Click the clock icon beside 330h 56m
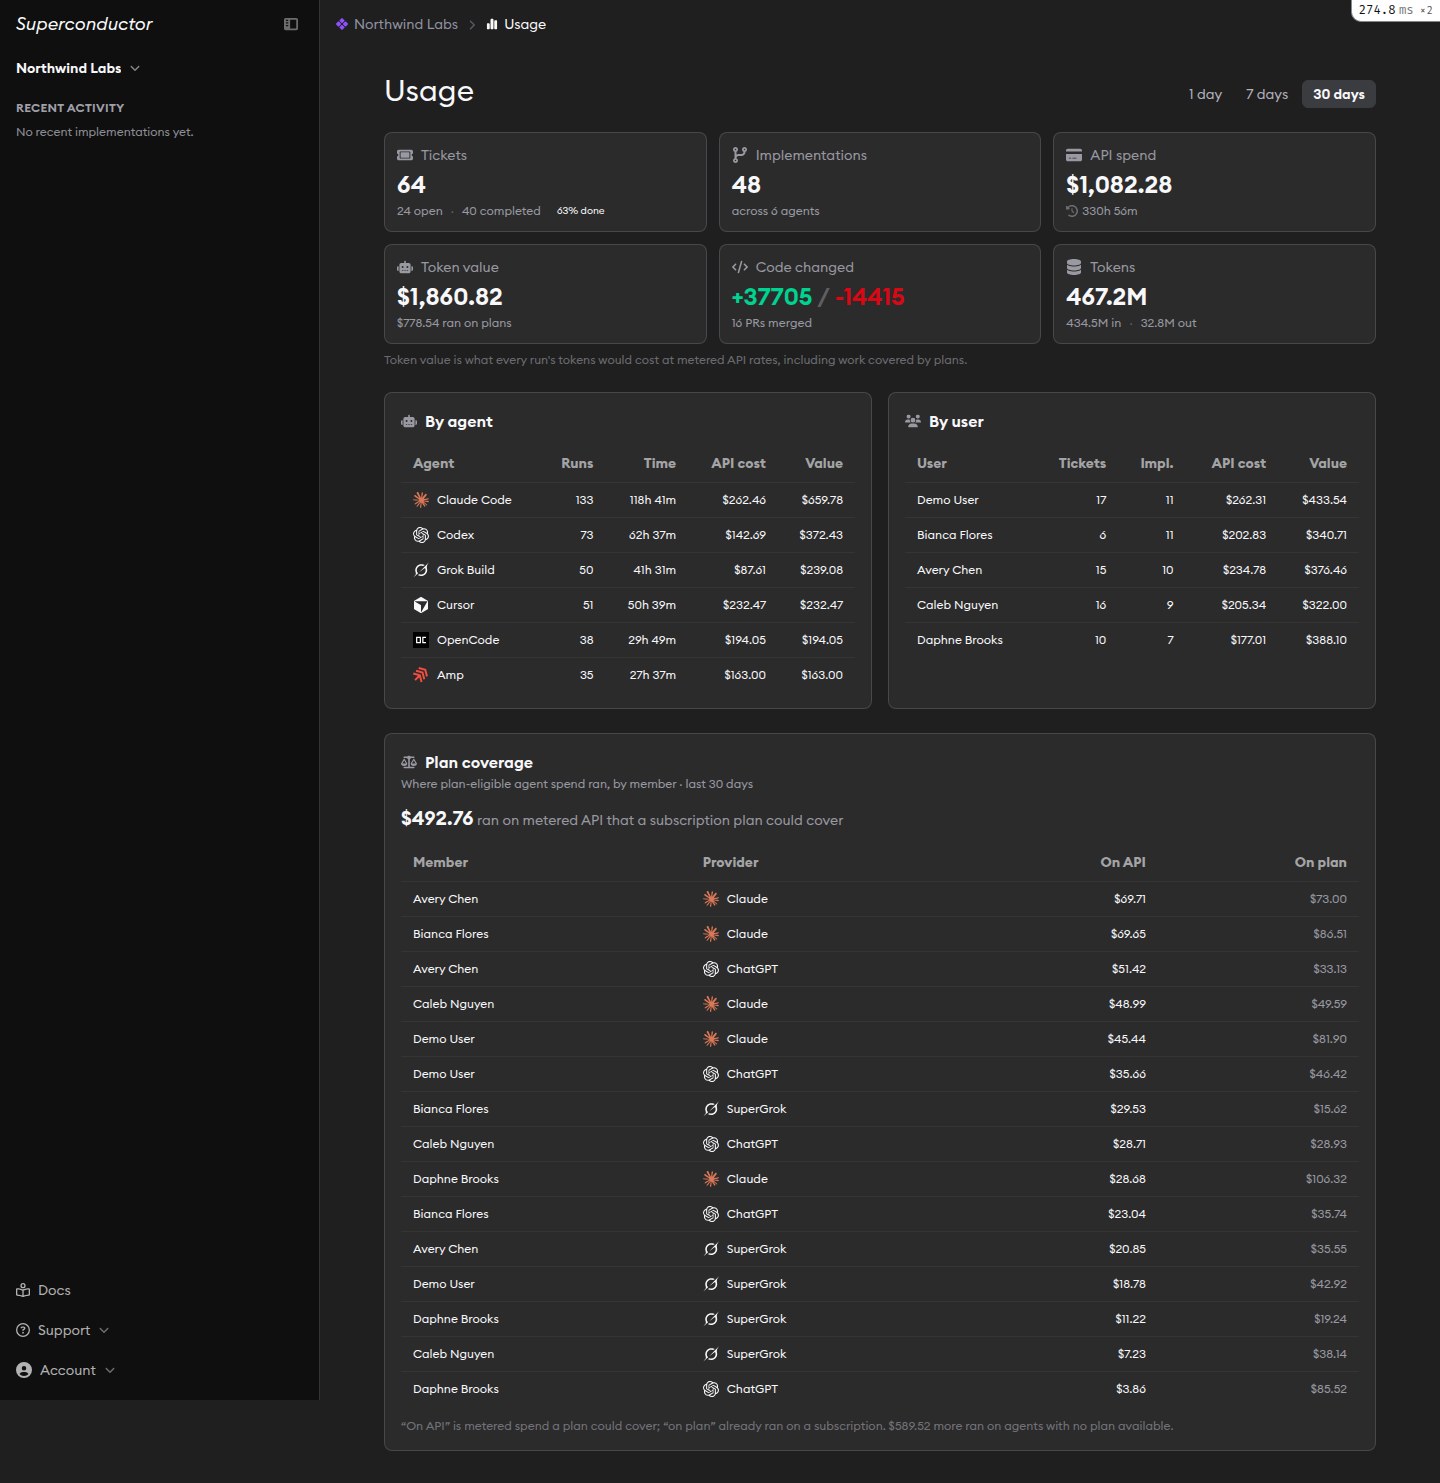The width and height of the screenshot is (1440, 1483). (1072, 211)
